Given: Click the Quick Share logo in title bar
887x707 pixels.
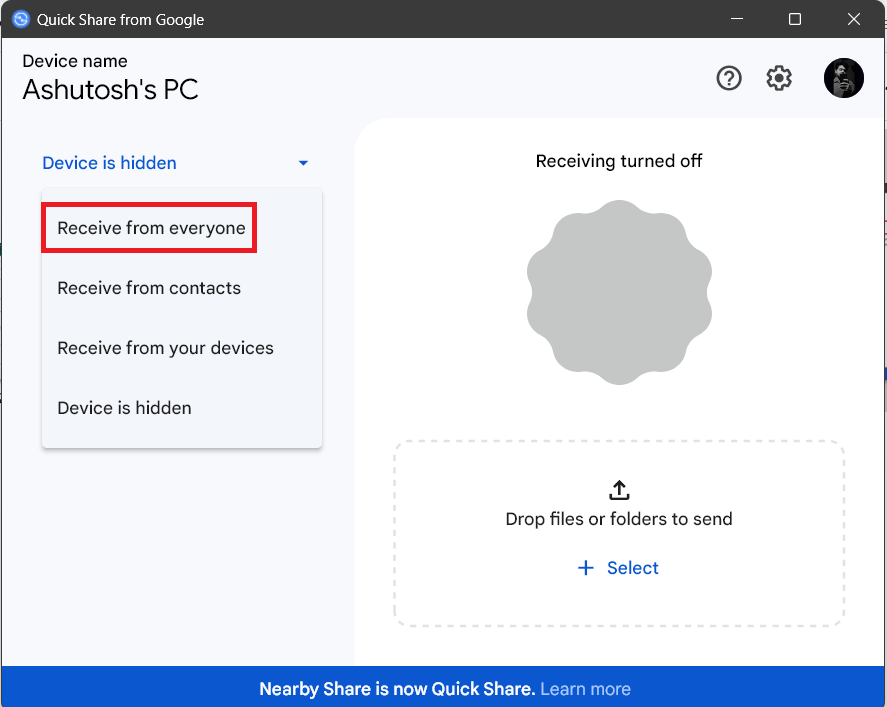Looking at the screenshot, I should 20,19.
